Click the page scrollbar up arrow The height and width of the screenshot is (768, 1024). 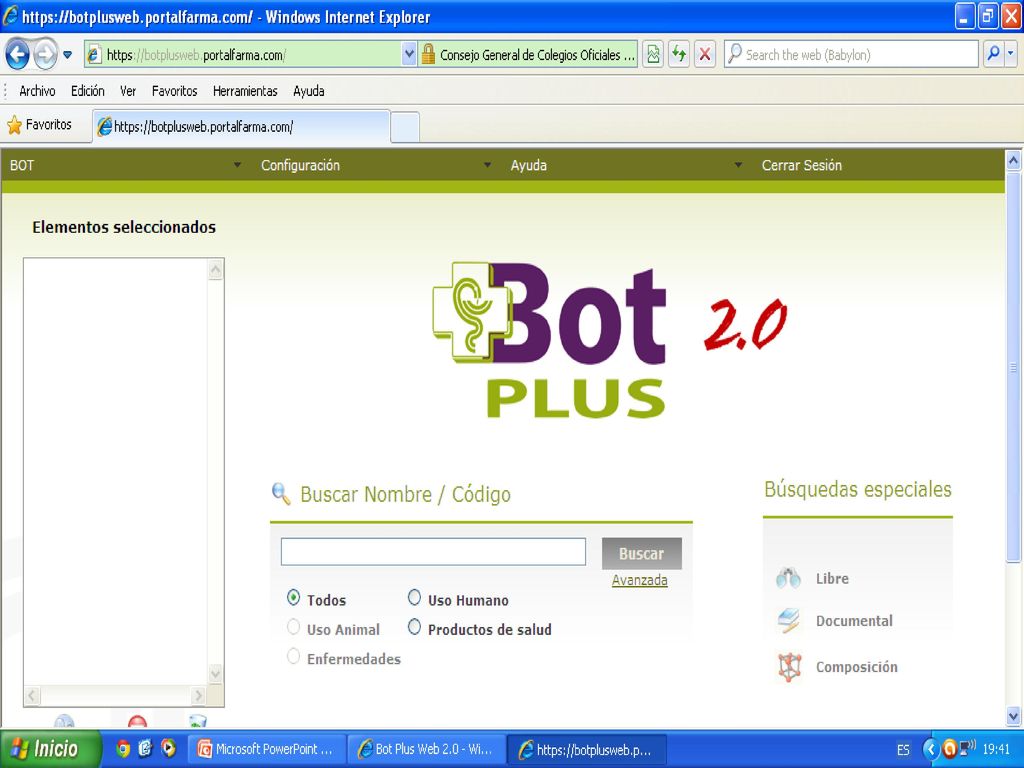click(x=1014, y=160)
